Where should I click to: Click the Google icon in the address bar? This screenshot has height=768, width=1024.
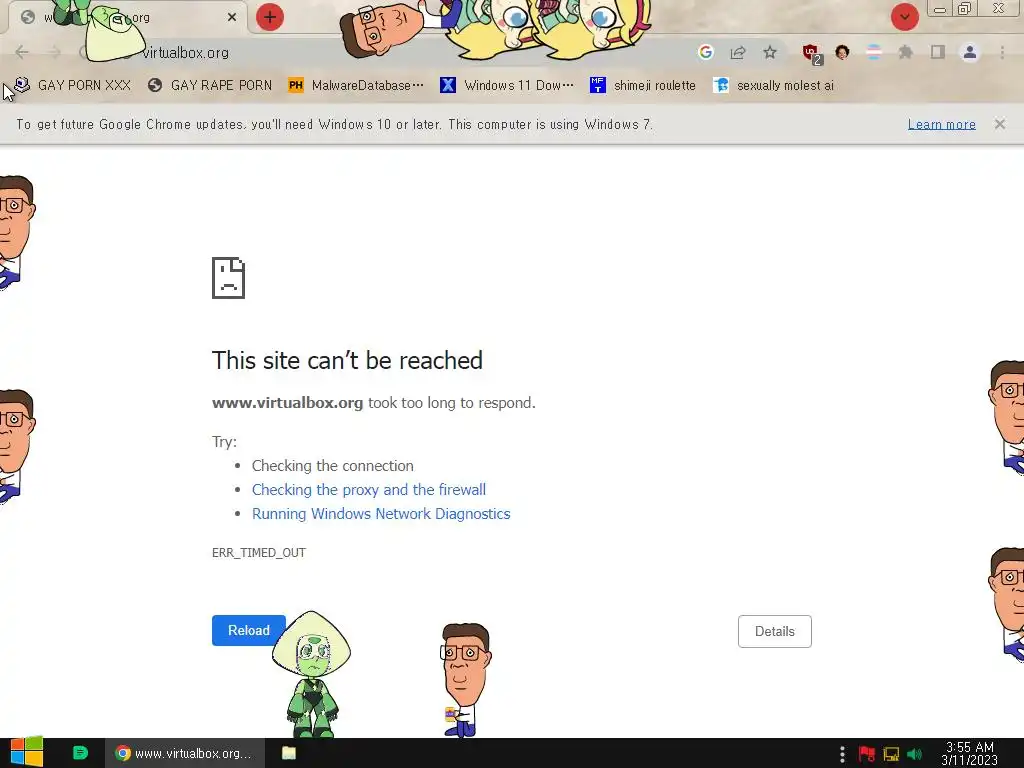[705, 52]
